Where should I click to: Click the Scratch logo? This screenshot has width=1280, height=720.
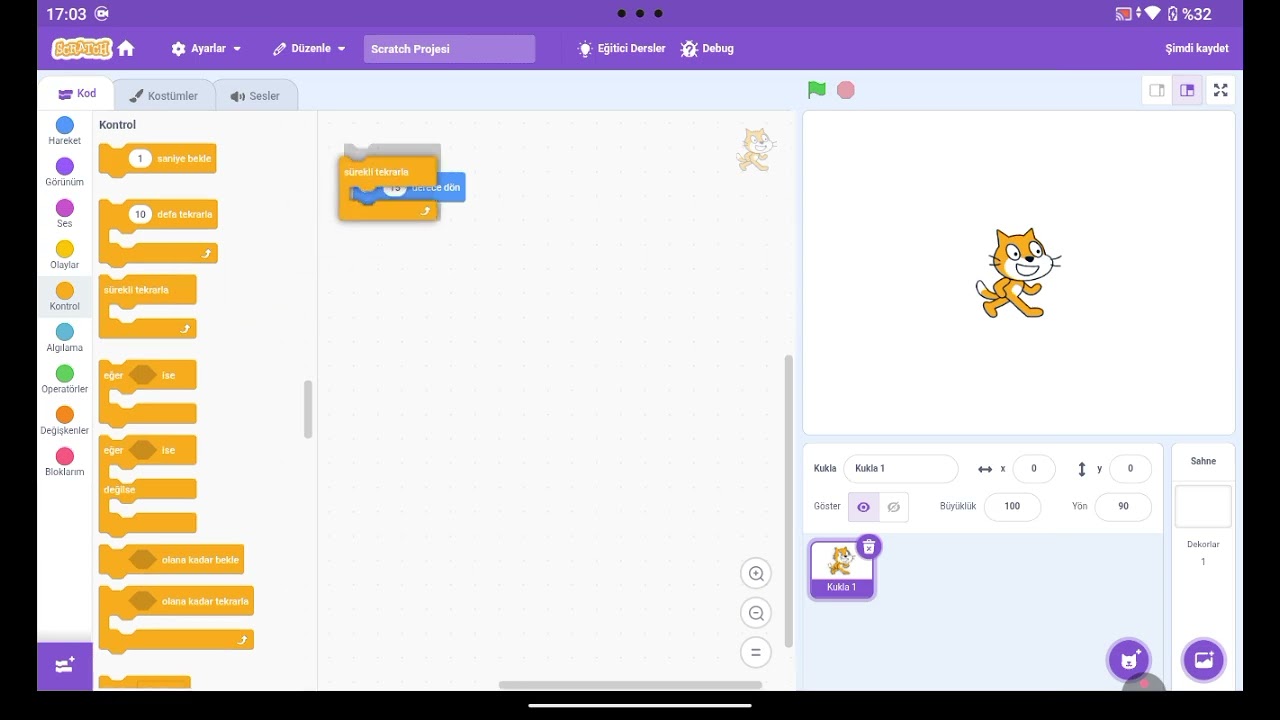(x=82, y=48)
